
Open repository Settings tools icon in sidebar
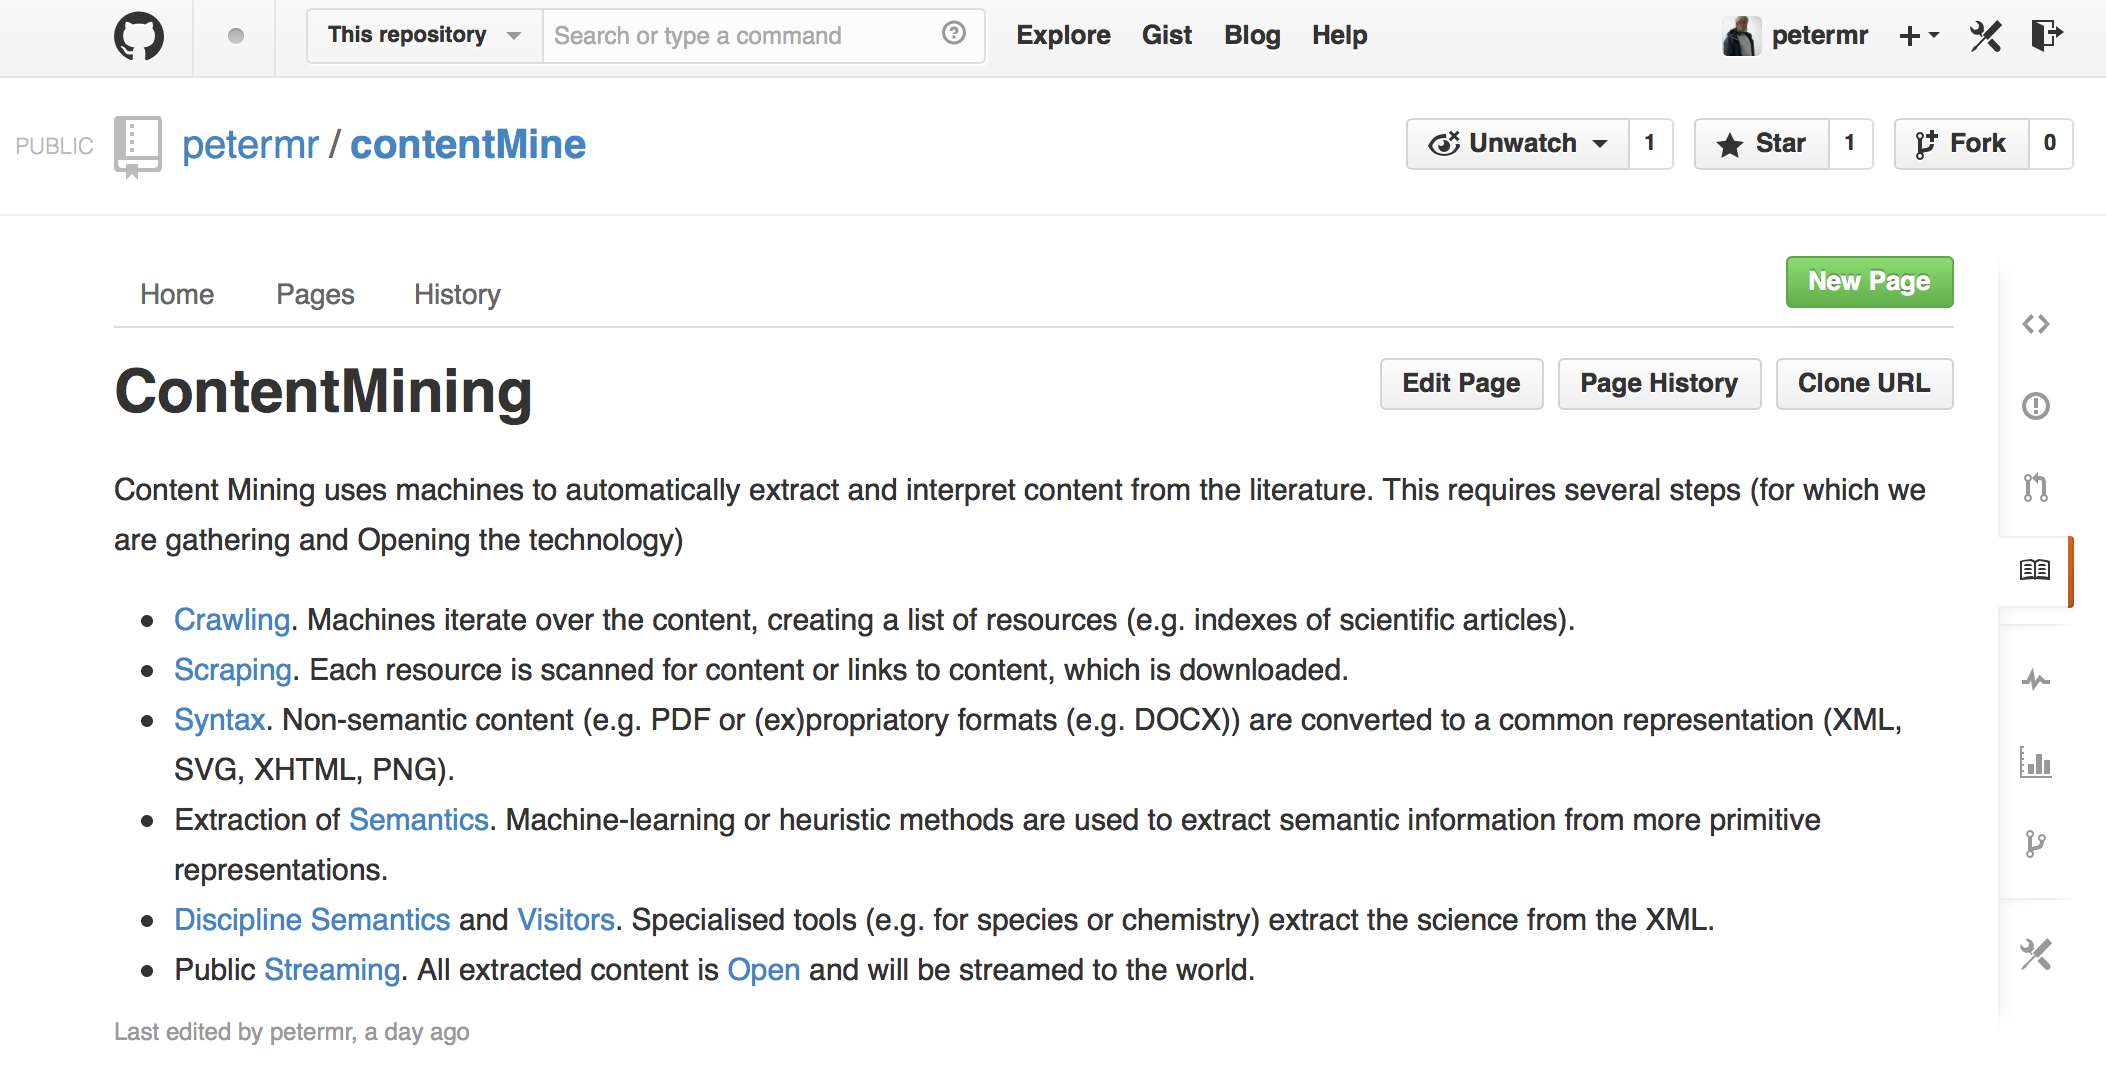point(2035,955)
